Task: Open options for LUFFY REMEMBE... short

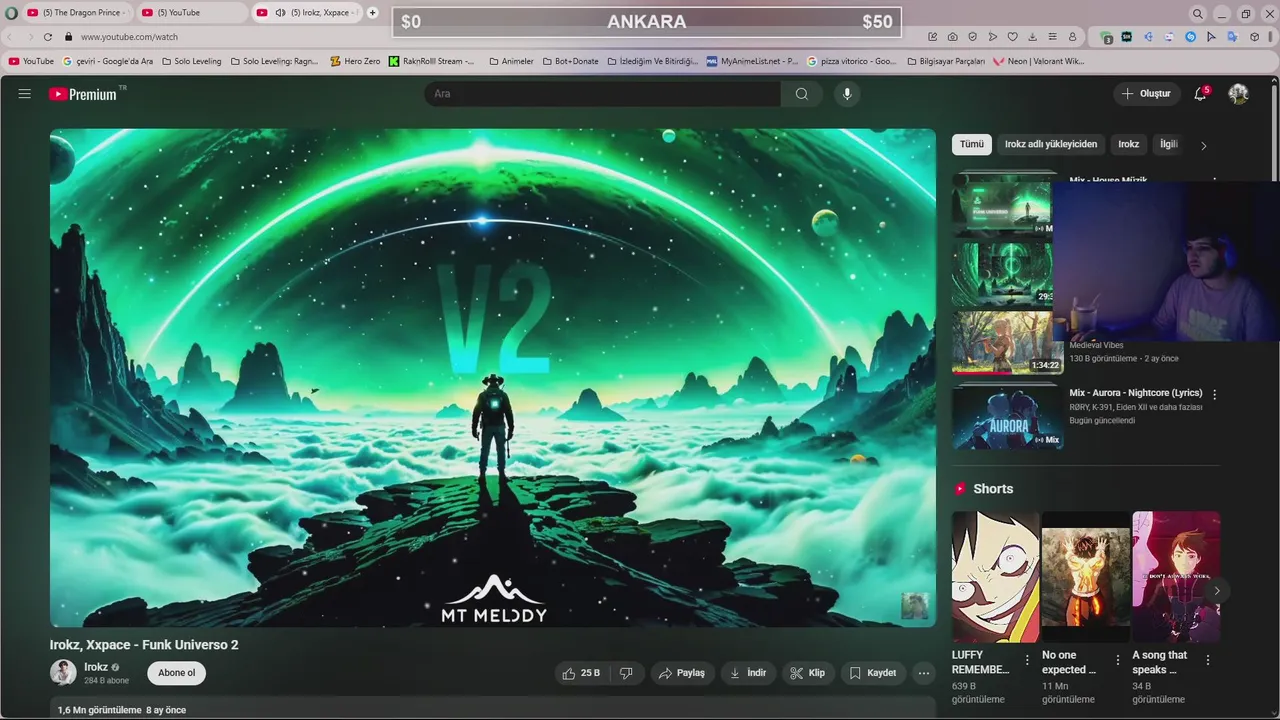Action: (x=1027, y=660)
